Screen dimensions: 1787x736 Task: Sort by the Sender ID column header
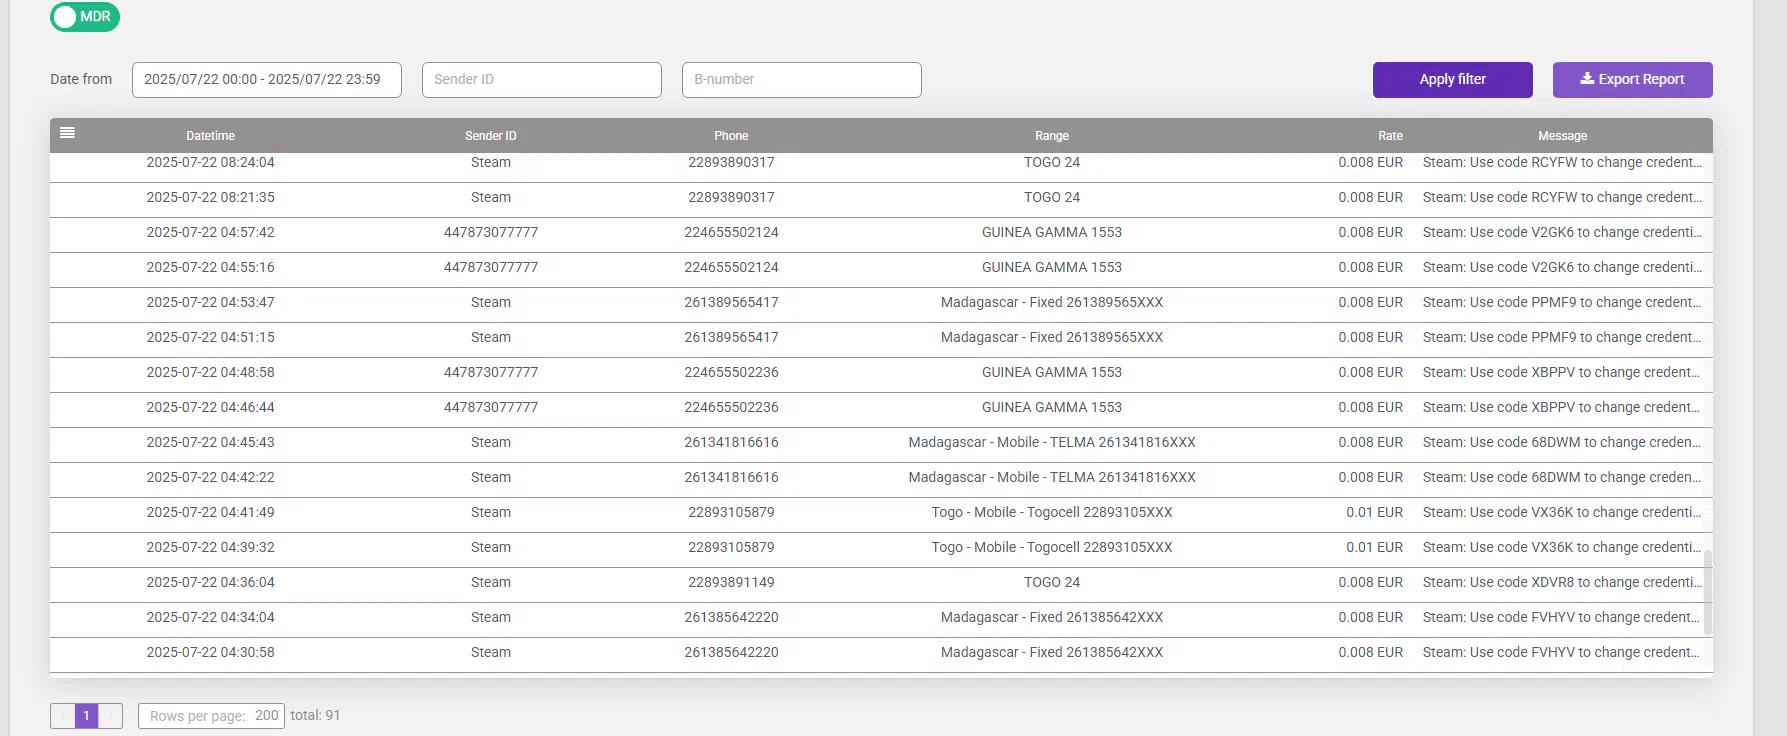[491, 136]
